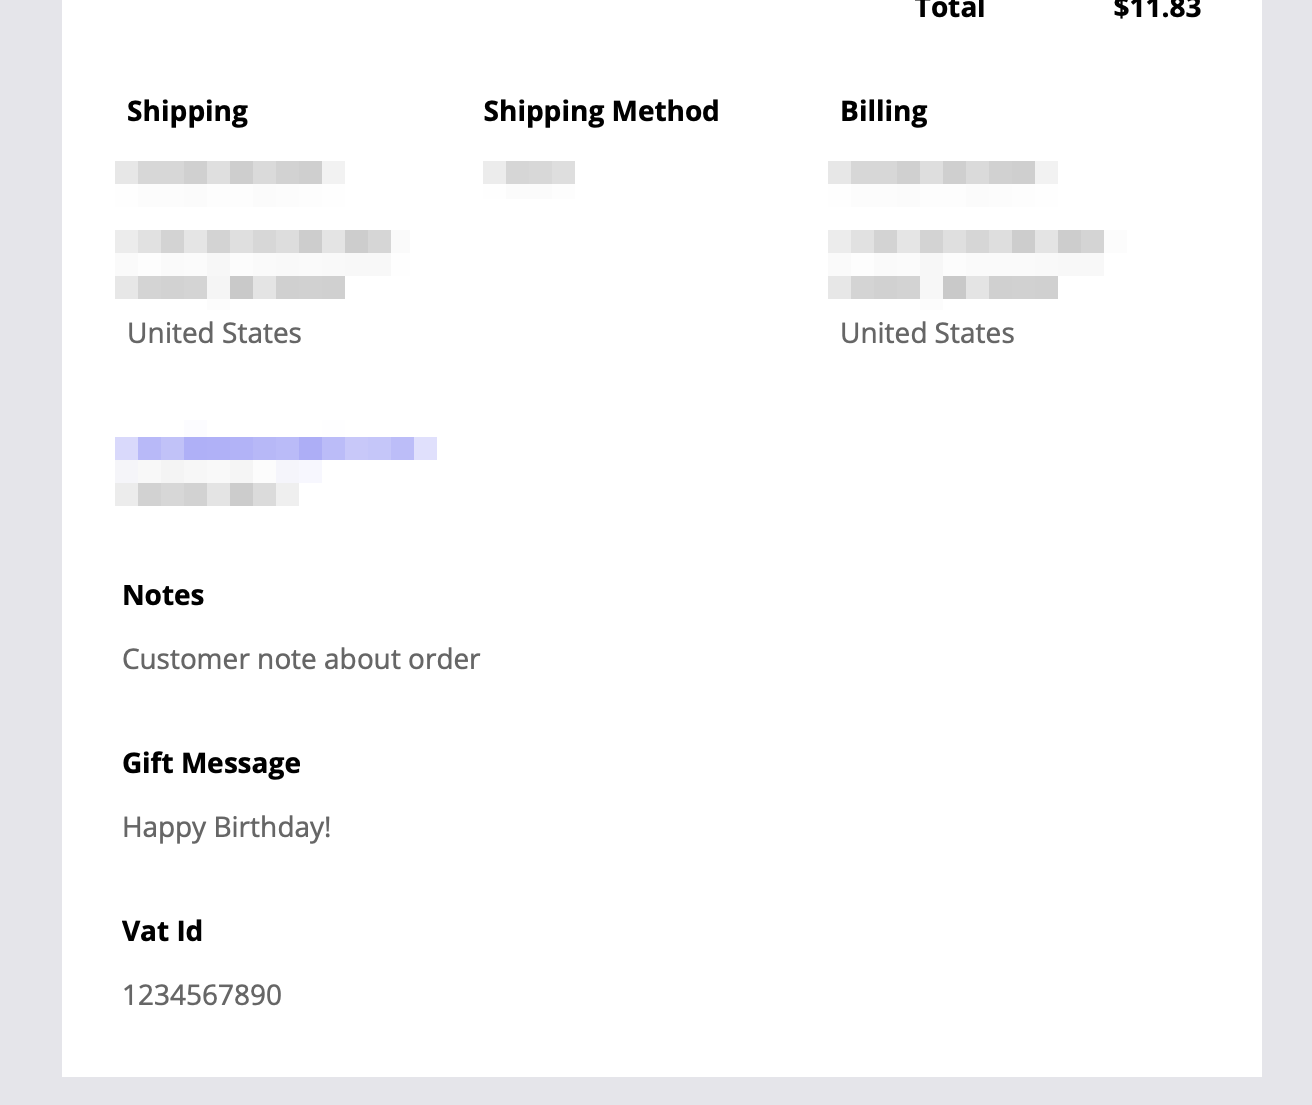Click the blurred email link under shipping
The image size is (1312, 1105).
pyautogui.click(x=276, y=448)
